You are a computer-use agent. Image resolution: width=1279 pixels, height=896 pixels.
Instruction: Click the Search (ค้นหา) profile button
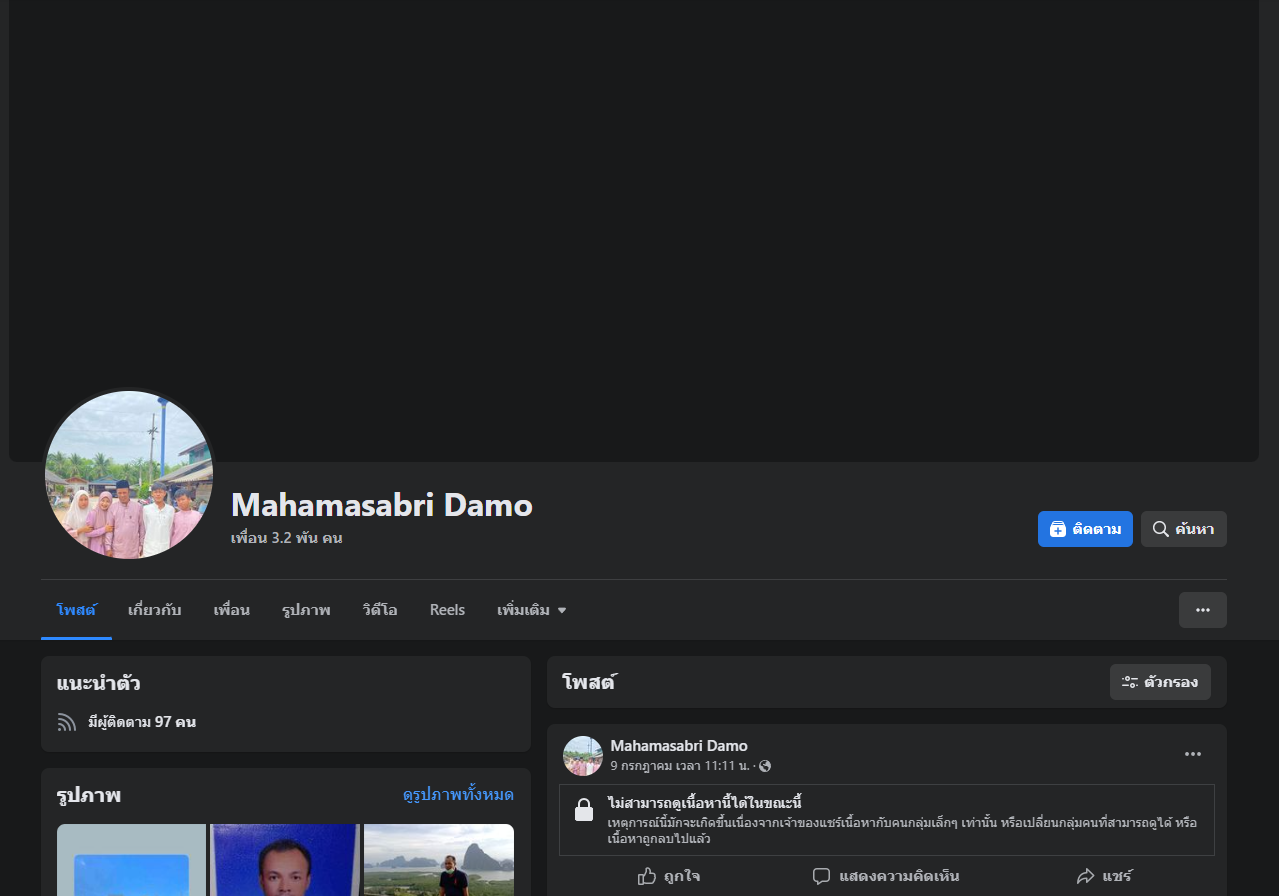pos(1184,529)
